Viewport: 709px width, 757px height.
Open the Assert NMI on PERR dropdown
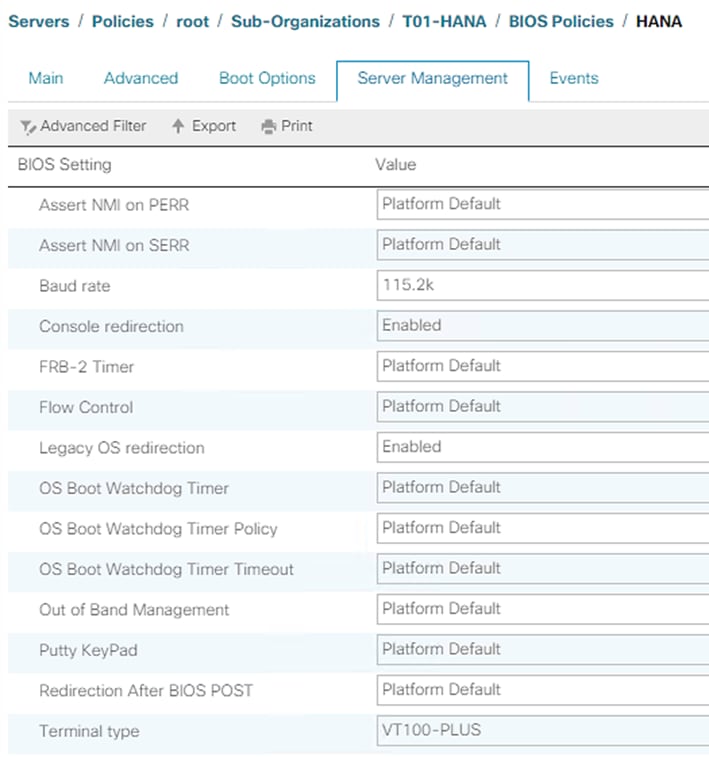click(x=542, y=205)
